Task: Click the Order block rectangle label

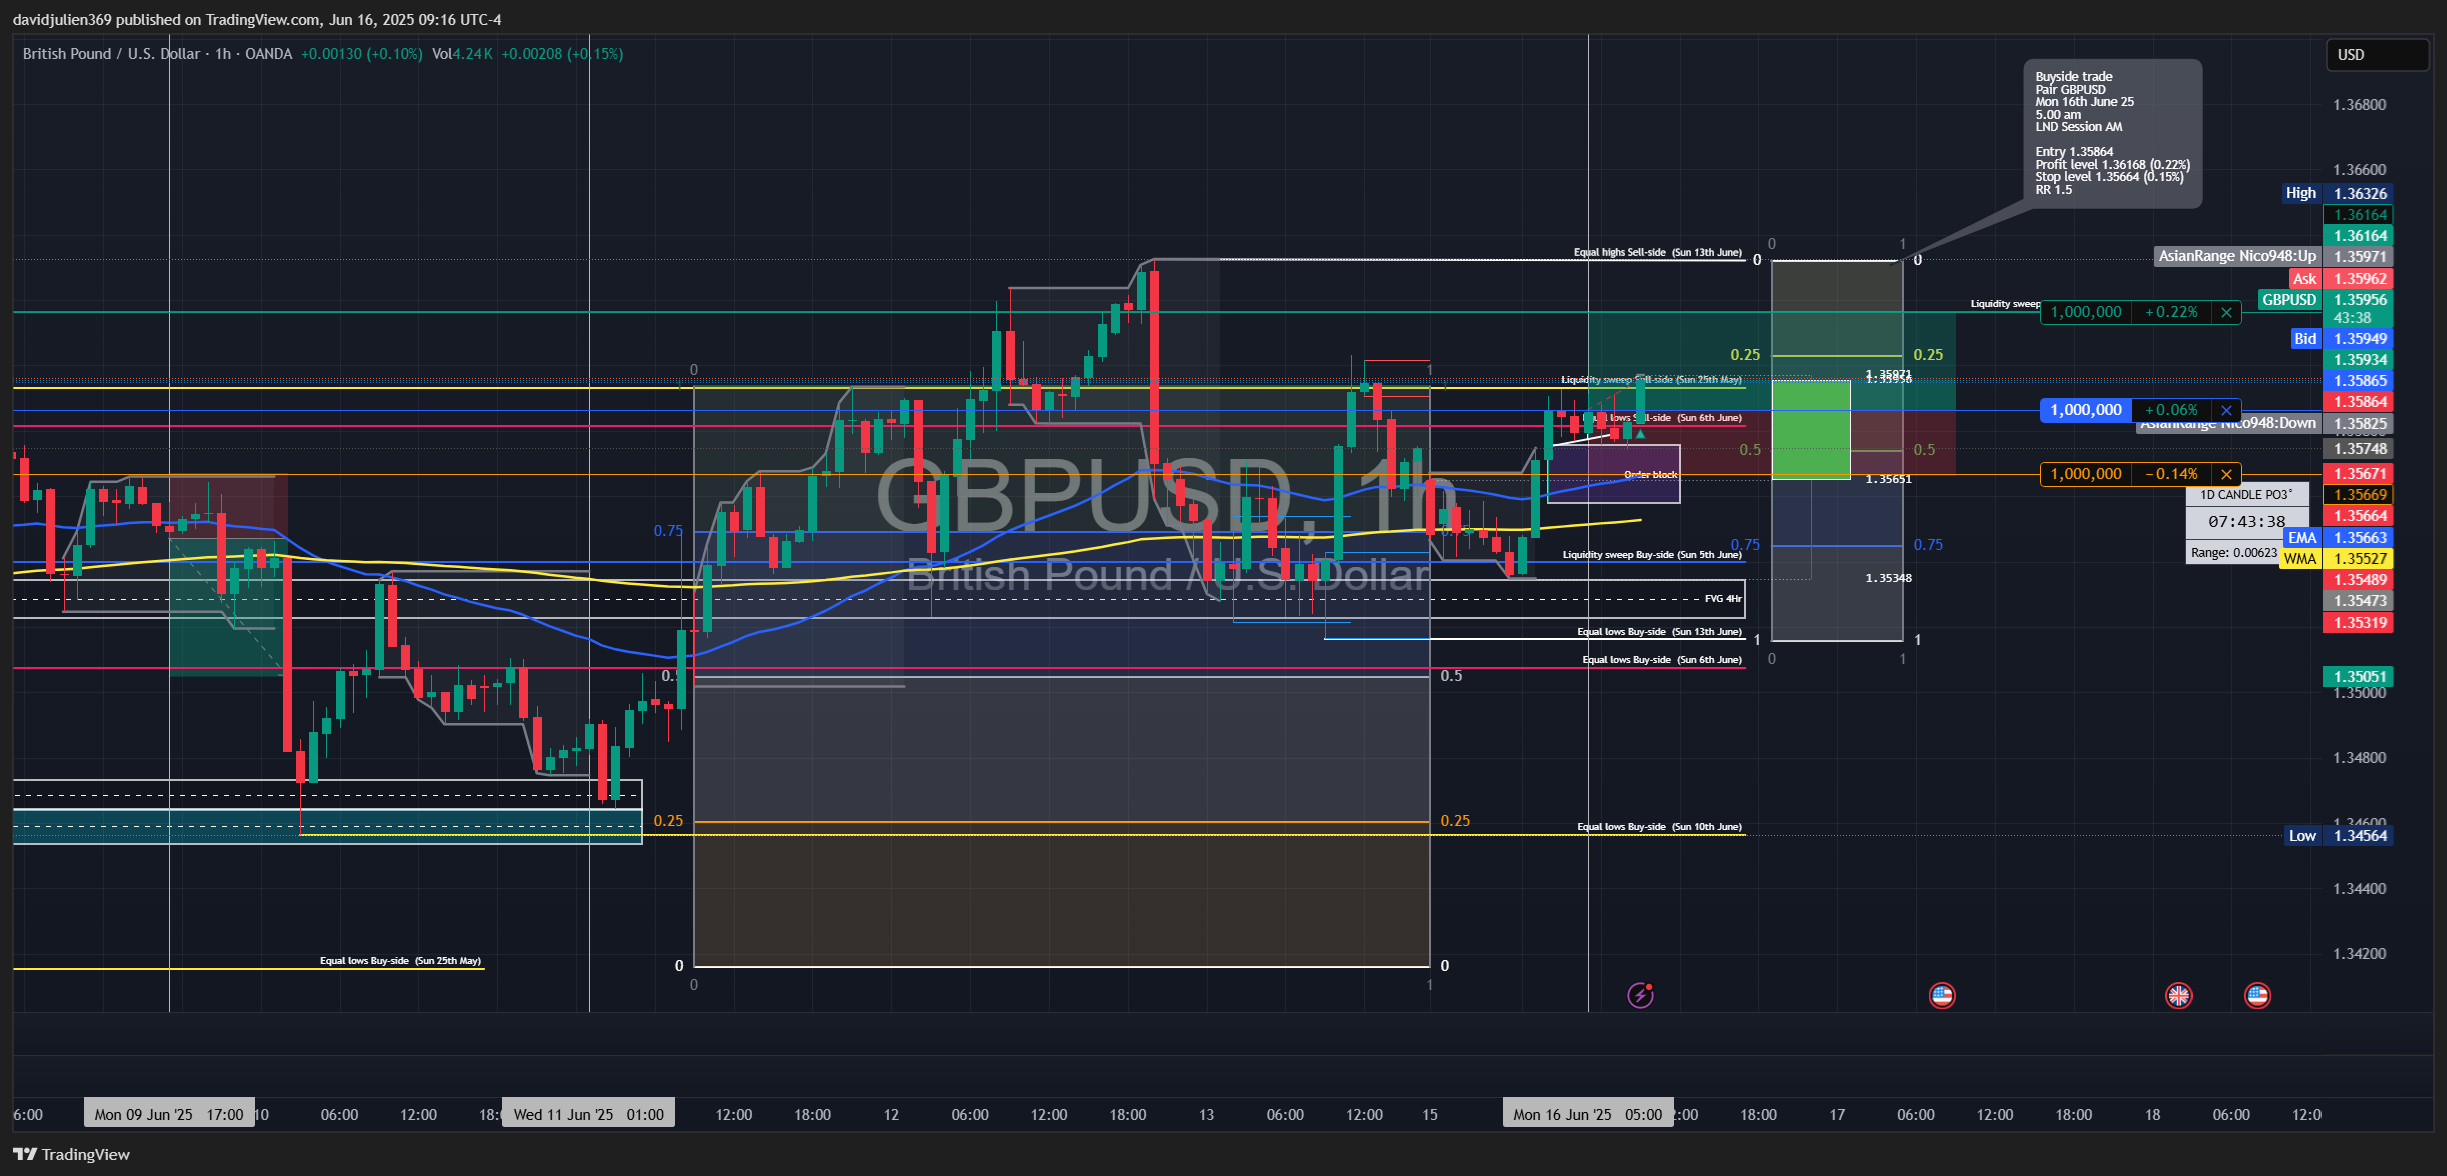Action: (x=1651, y=475)
